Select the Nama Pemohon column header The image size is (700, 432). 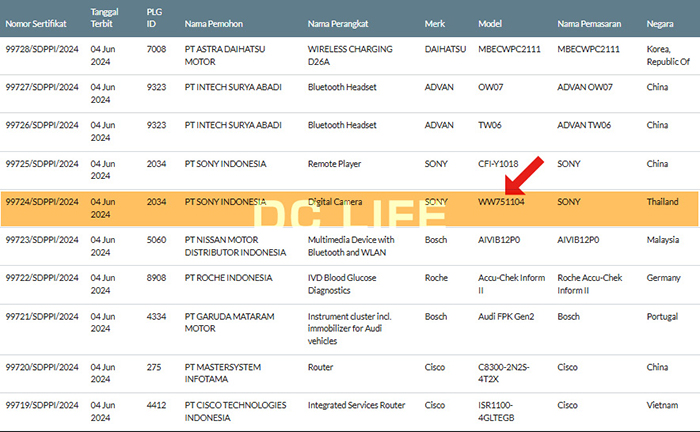point(214,24)
